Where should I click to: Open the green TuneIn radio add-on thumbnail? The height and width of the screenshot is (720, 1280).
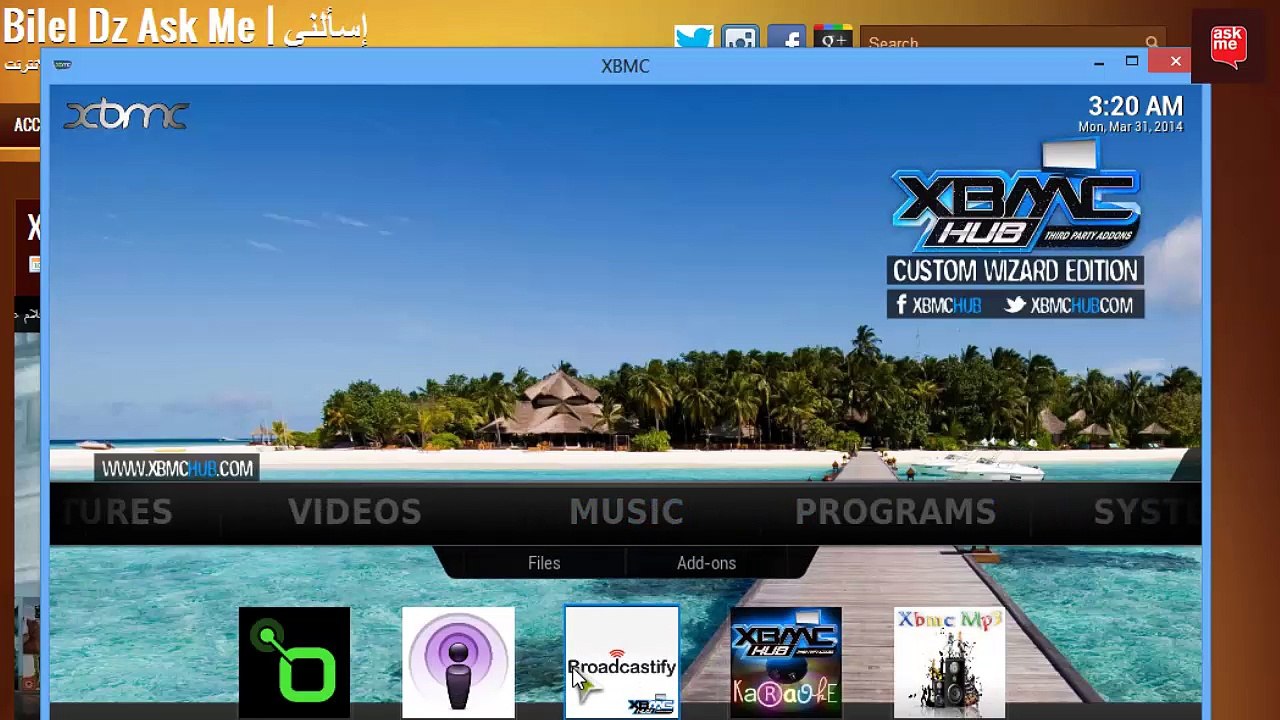(294, 662)
